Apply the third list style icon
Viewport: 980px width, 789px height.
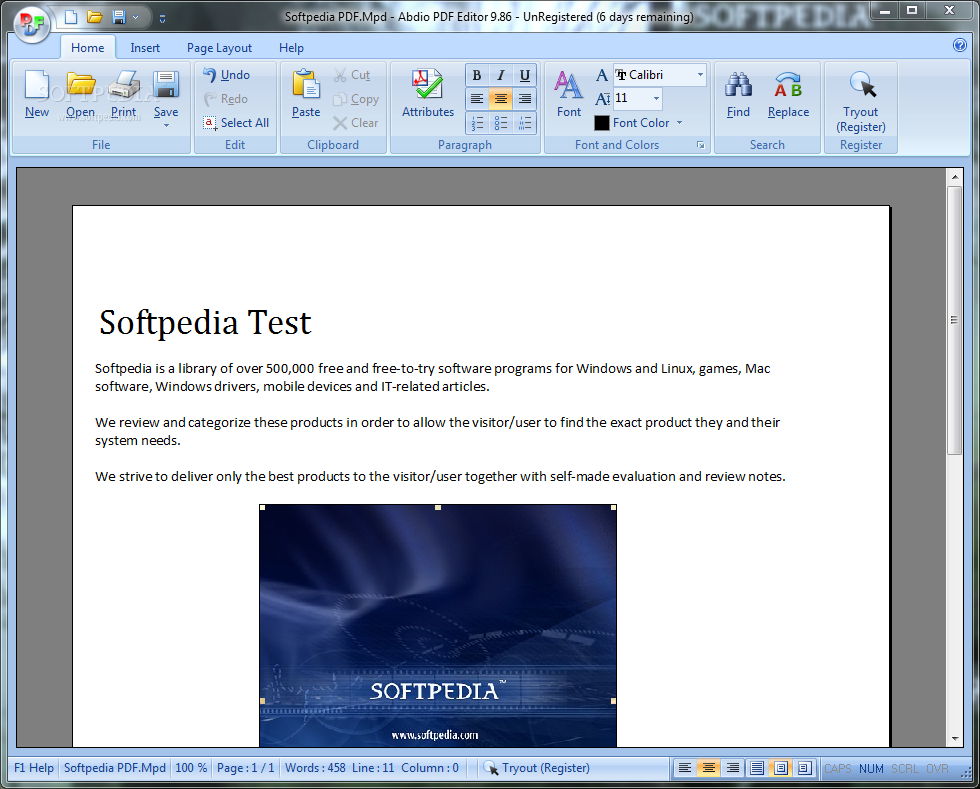pyautogui.click(x=524, y=123)
